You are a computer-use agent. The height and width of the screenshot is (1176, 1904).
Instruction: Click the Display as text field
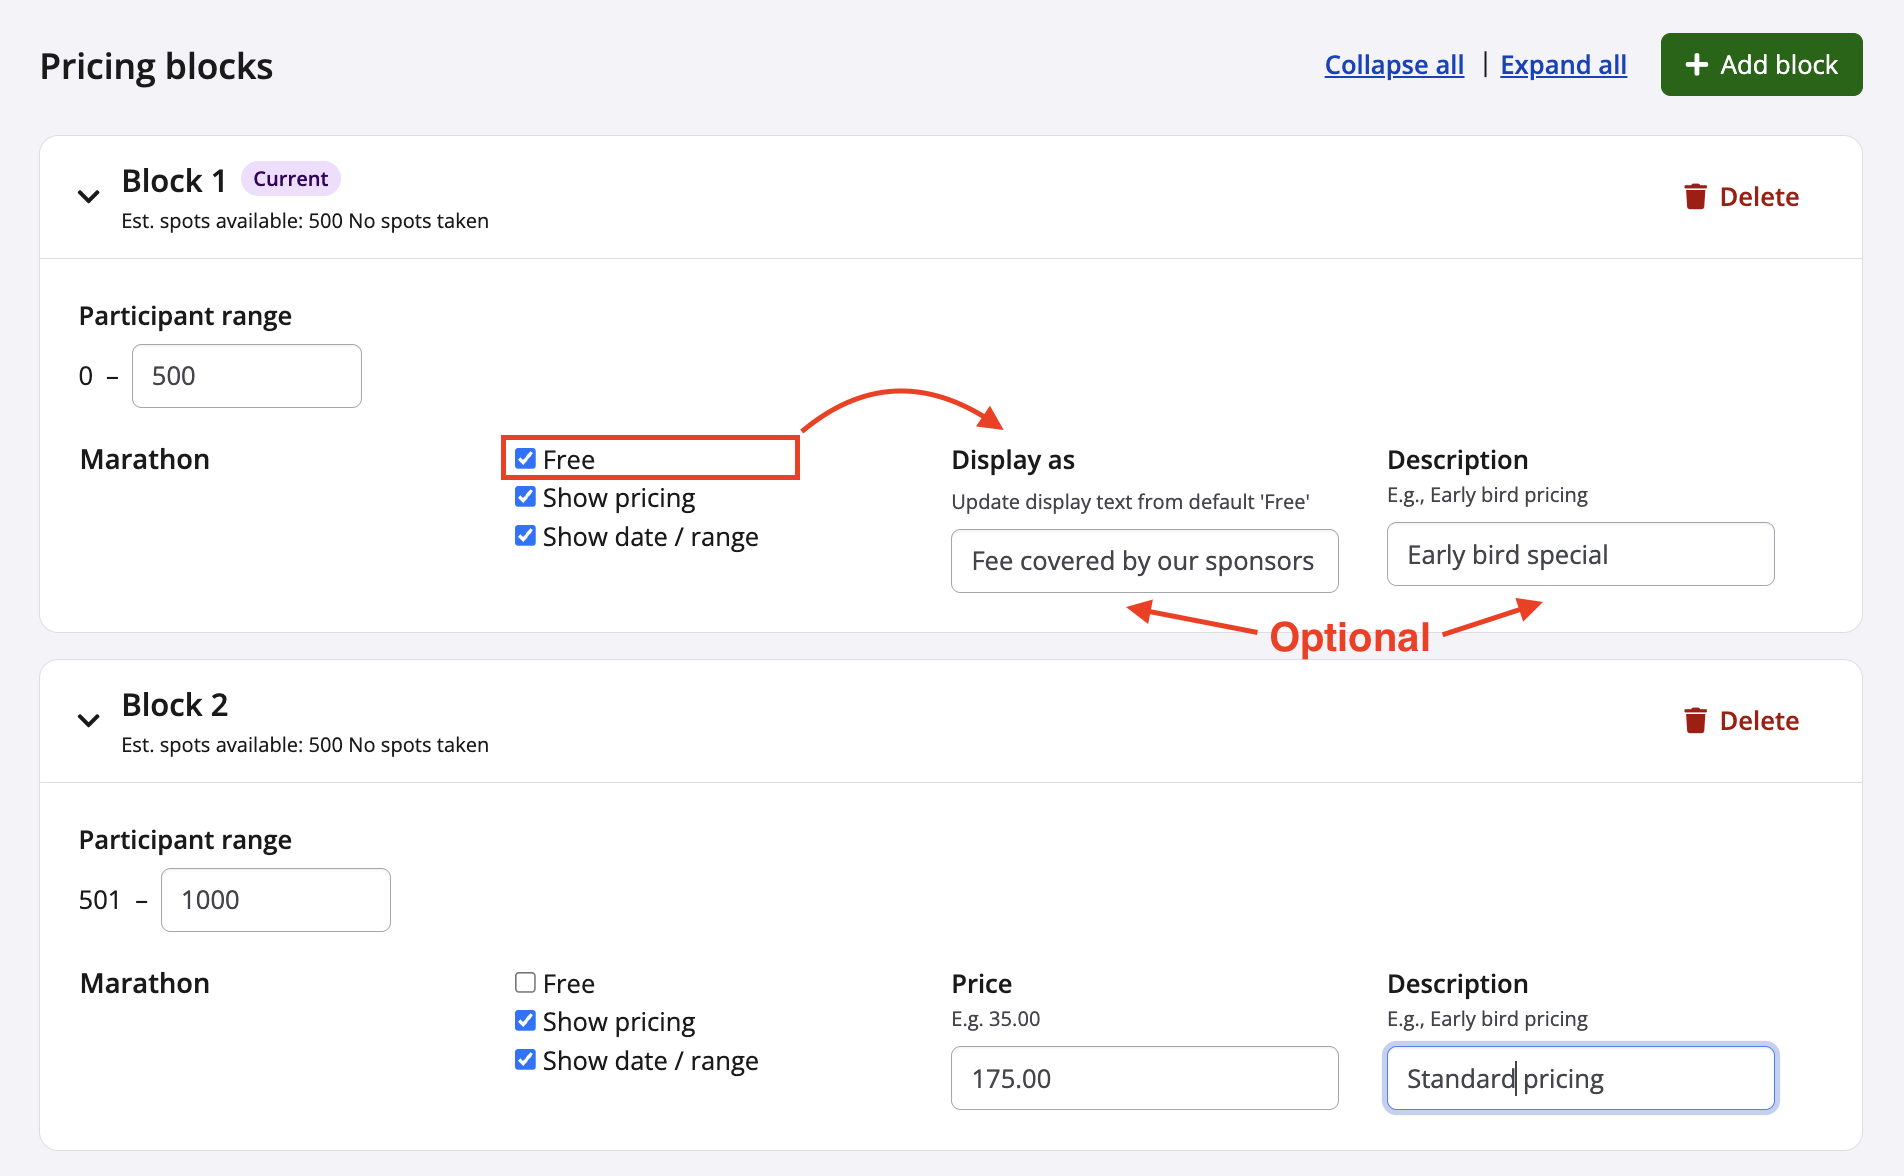click(1144, 561)
